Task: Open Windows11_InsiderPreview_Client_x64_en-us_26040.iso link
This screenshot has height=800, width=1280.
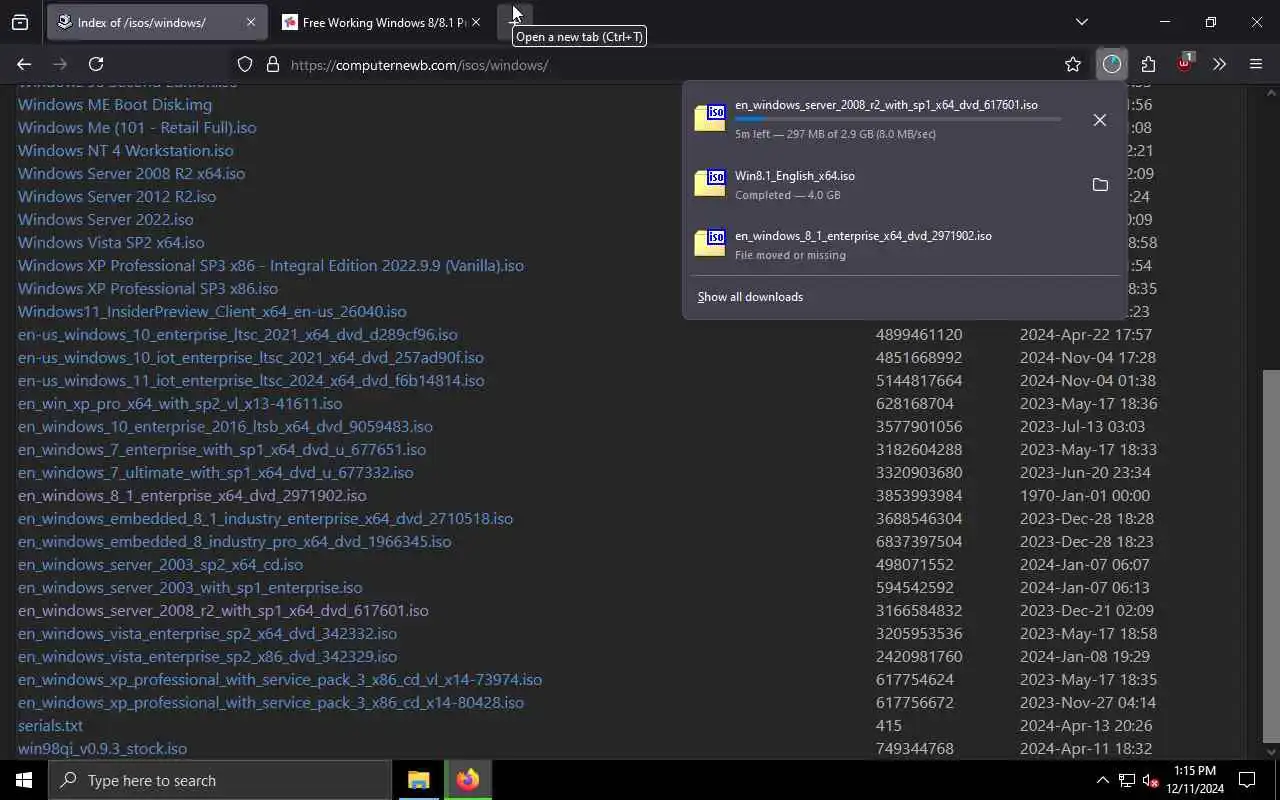Action: coord(212,311)
